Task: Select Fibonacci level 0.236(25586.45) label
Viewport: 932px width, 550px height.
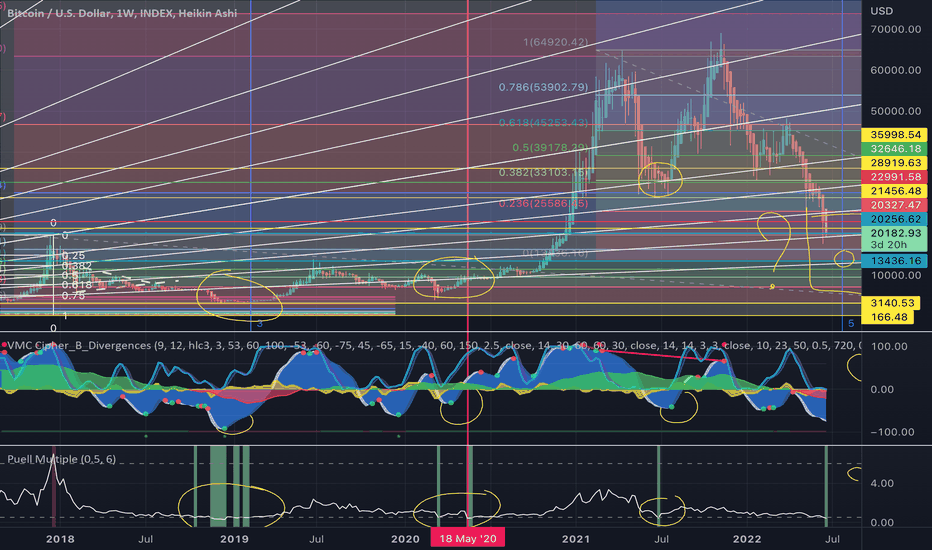Action: (x=543, y=203)
